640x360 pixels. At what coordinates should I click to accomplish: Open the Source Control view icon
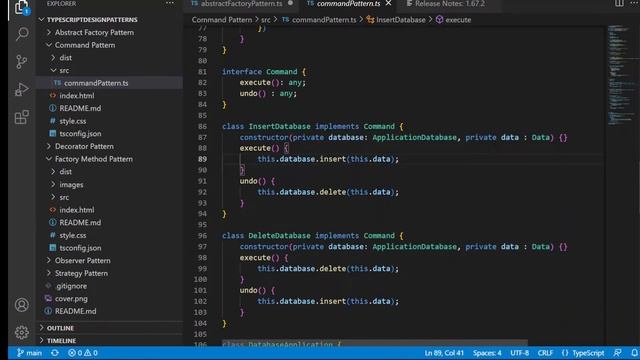coord(22,62)
